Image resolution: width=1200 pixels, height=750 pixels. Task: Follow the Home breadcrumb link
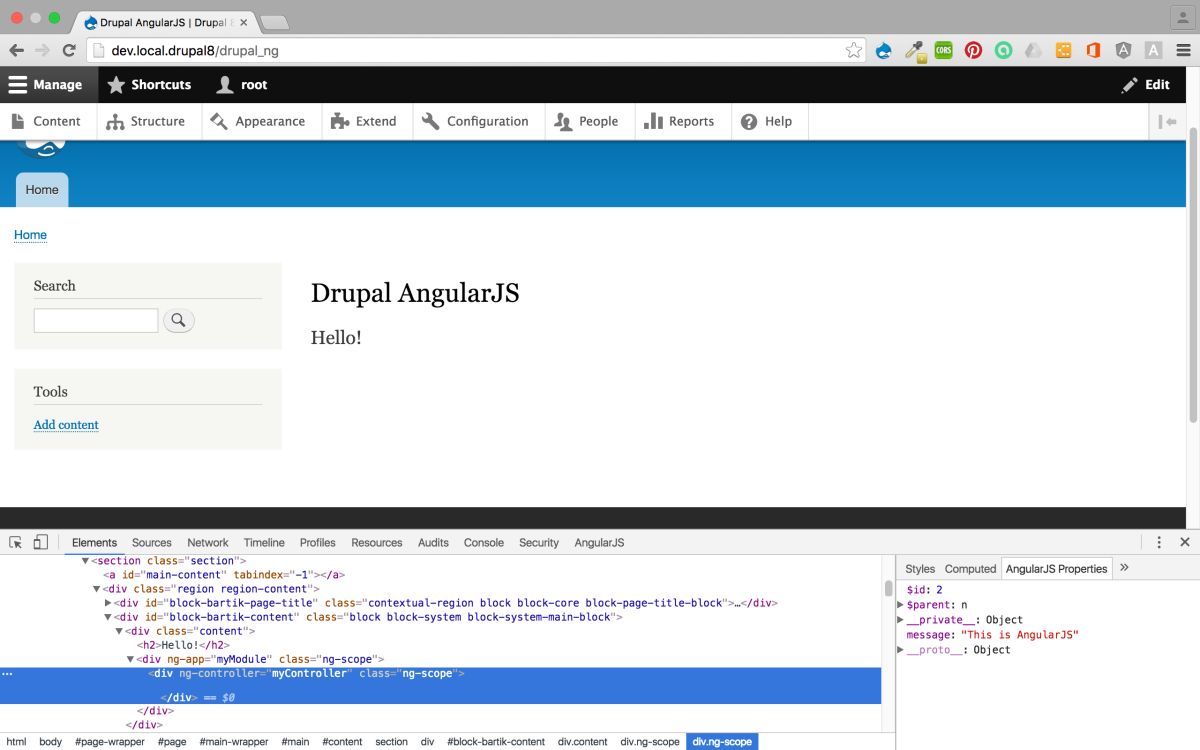[30, 235]
